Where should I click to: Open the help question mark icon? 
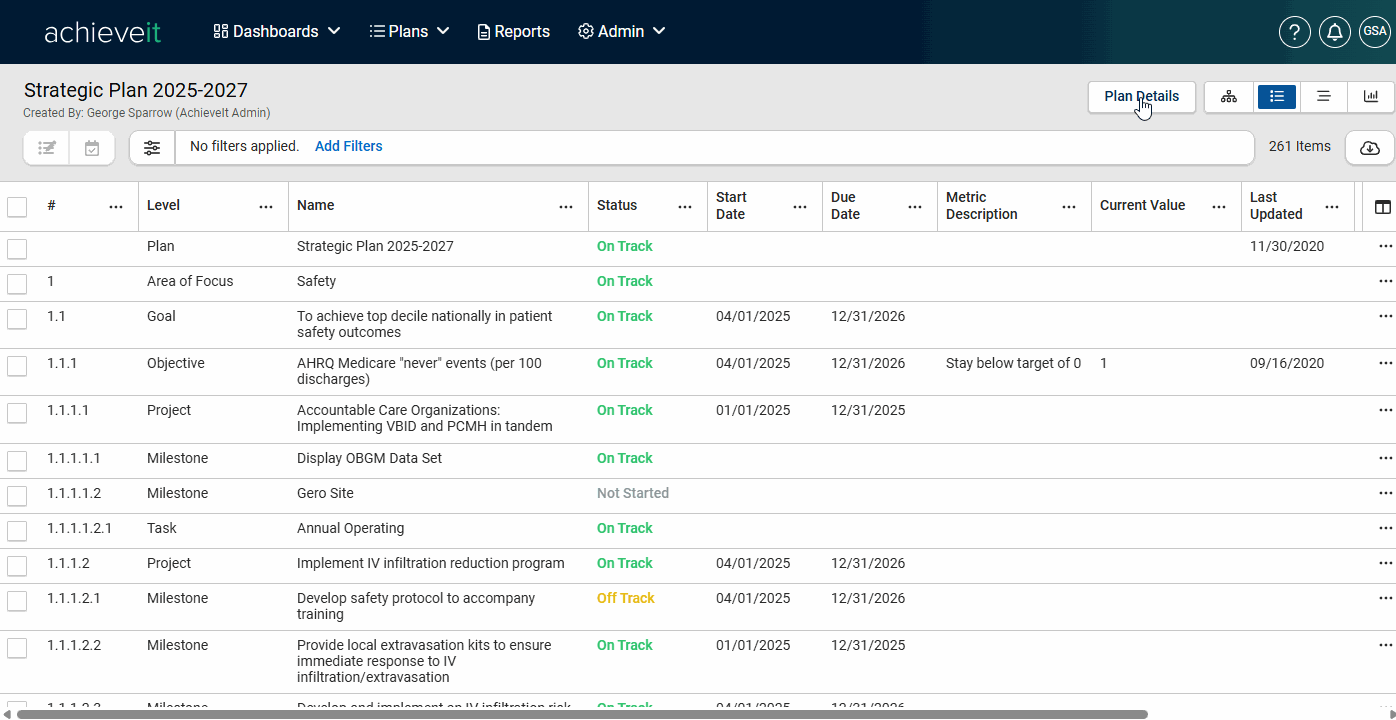point(1295,32)
